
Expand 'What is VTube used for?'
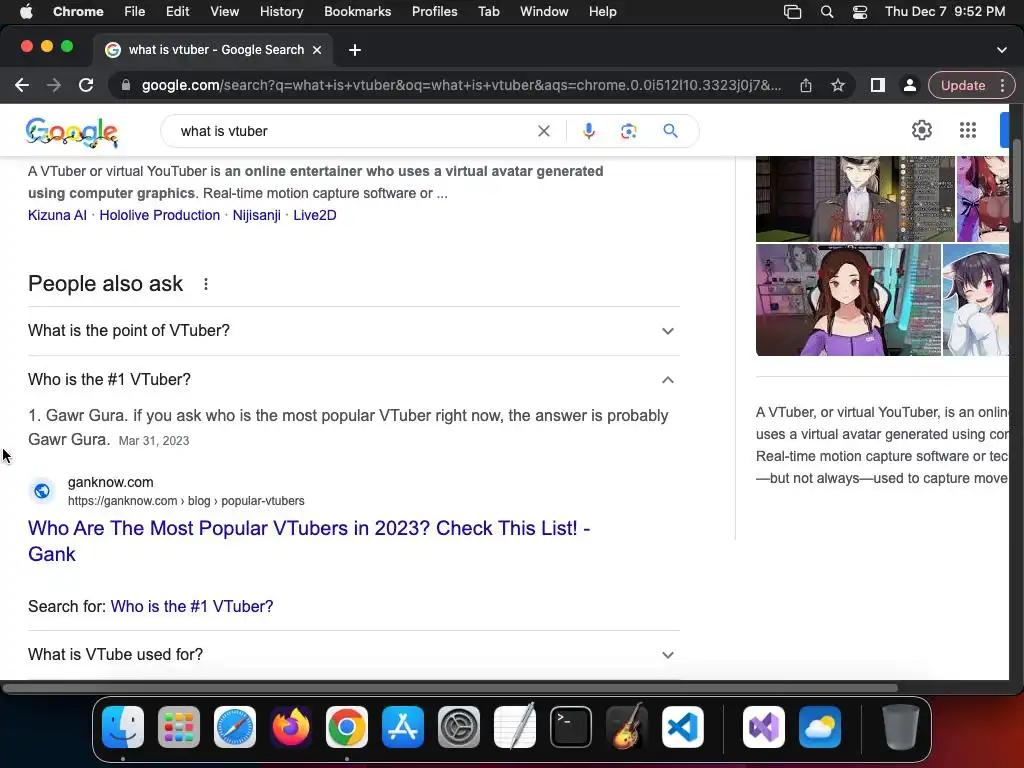pyautogui.click(x=354, y=654)
